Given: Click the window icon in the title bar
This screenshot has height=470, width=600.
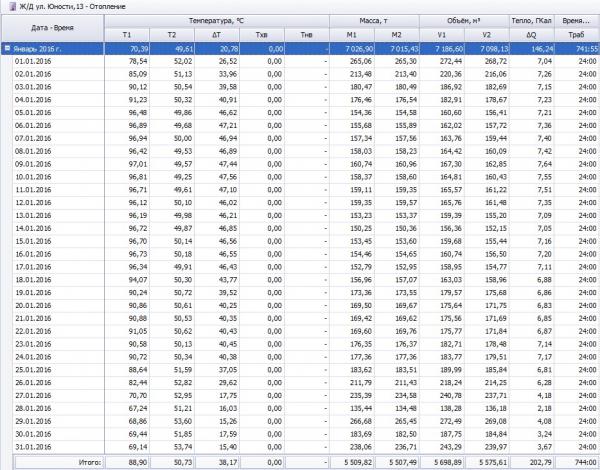Looking at the screenshot, I should (x=7, y=7).
